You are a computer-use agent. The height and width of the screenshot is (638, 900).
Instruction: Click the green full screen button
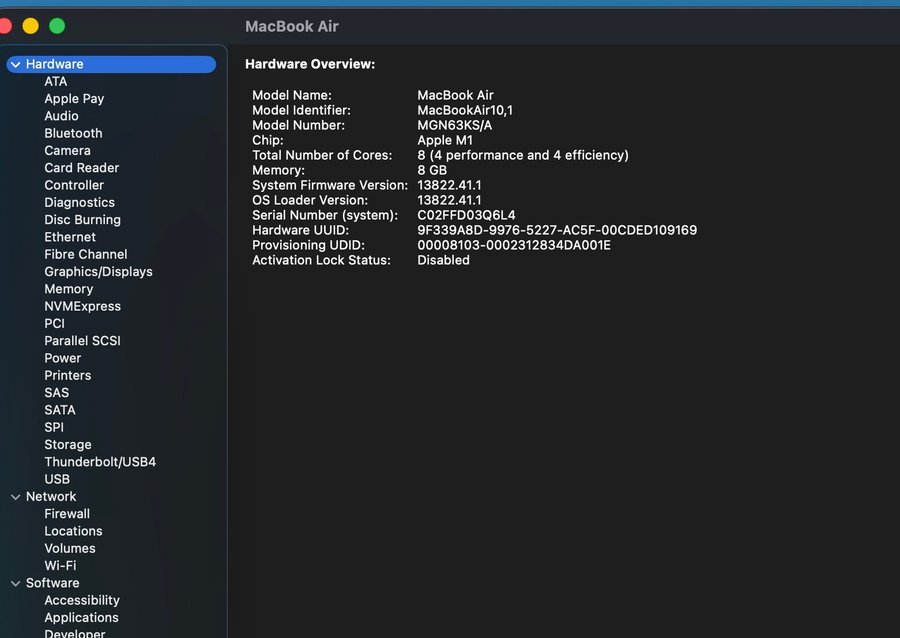pos(57,26)
